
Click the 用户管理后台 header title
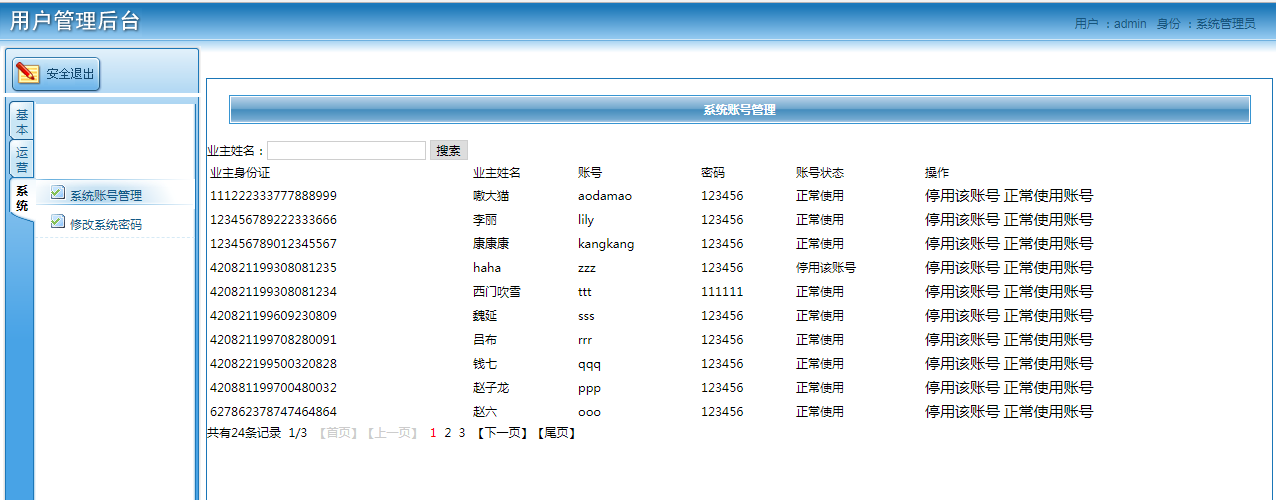pos(75,21)
